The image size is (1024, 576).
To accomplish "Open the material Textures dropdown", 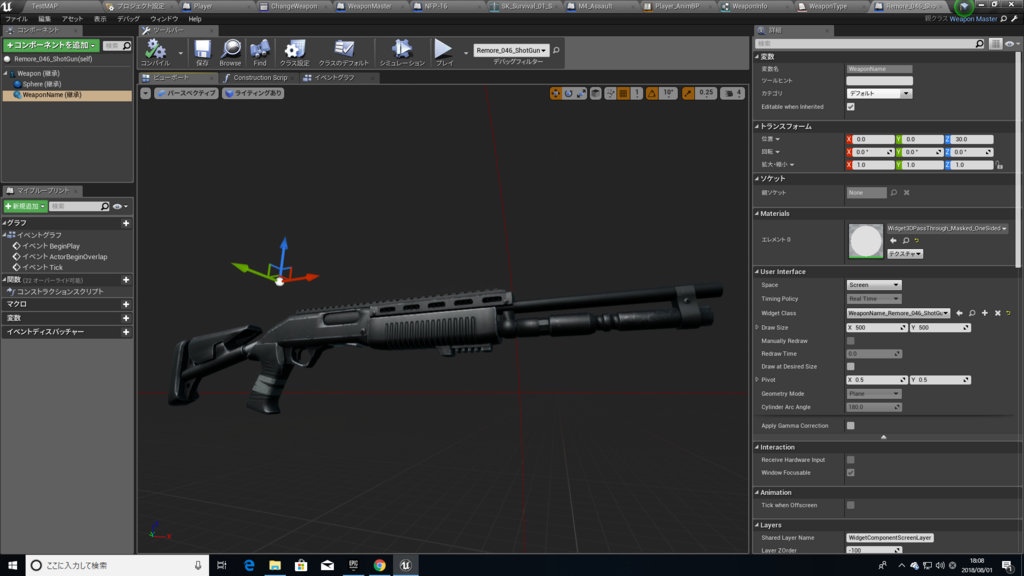I will pos(904,253).
